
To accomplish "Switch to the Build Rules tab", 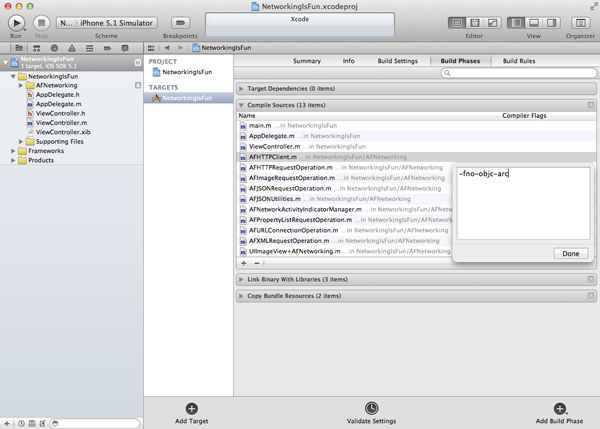I will coord(519,61).
